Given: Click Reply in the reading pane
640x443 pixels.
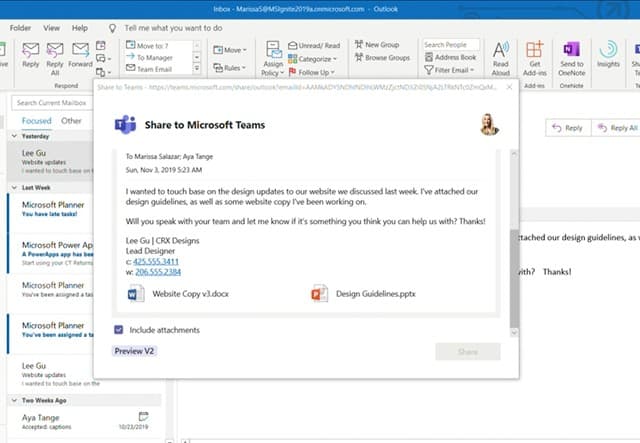Looking at the screenshot, I should 568,128.
